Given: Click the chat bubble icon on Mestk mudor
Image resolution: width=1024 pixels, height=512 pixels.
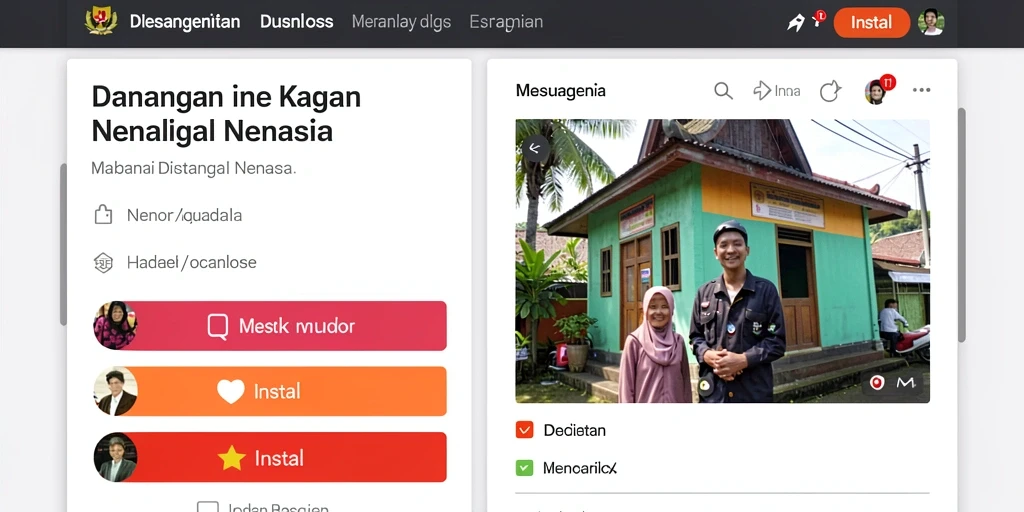Looking at the screenshot, I should coord(218,326).
